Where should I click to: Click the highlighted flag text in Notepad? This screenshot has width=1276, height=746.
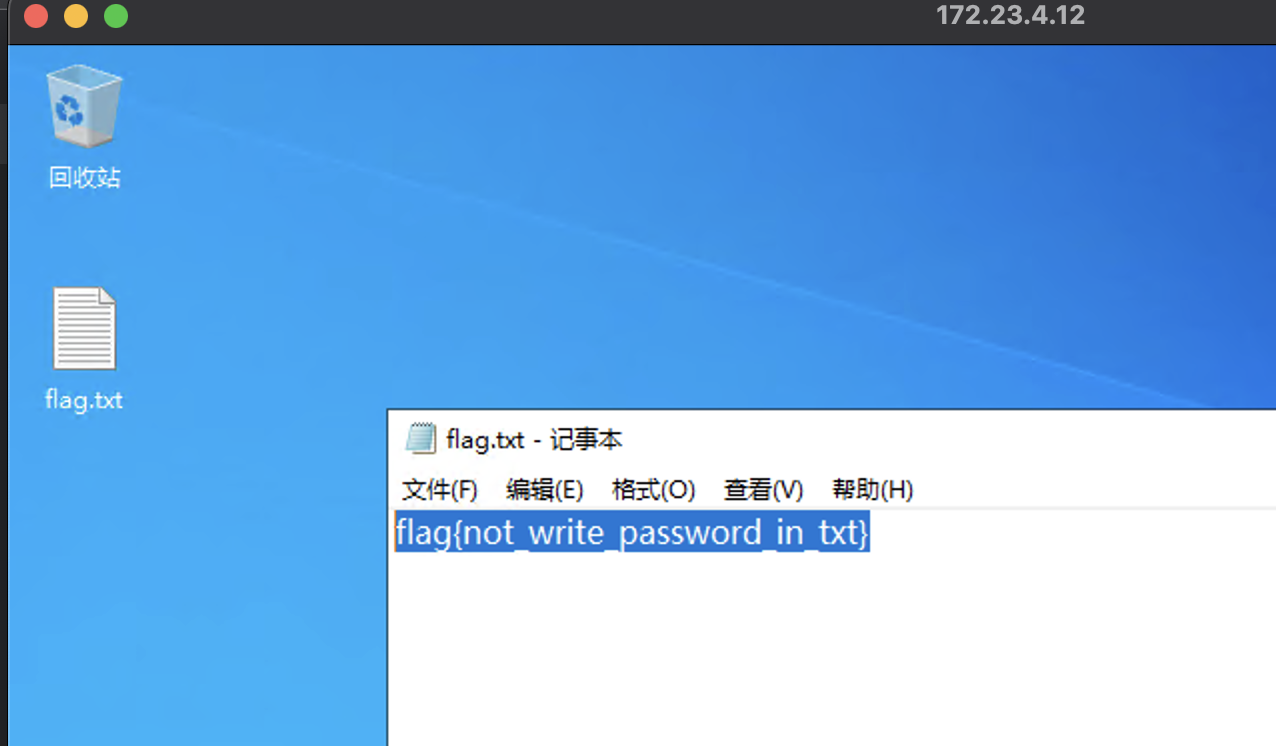tap(632, 532)
